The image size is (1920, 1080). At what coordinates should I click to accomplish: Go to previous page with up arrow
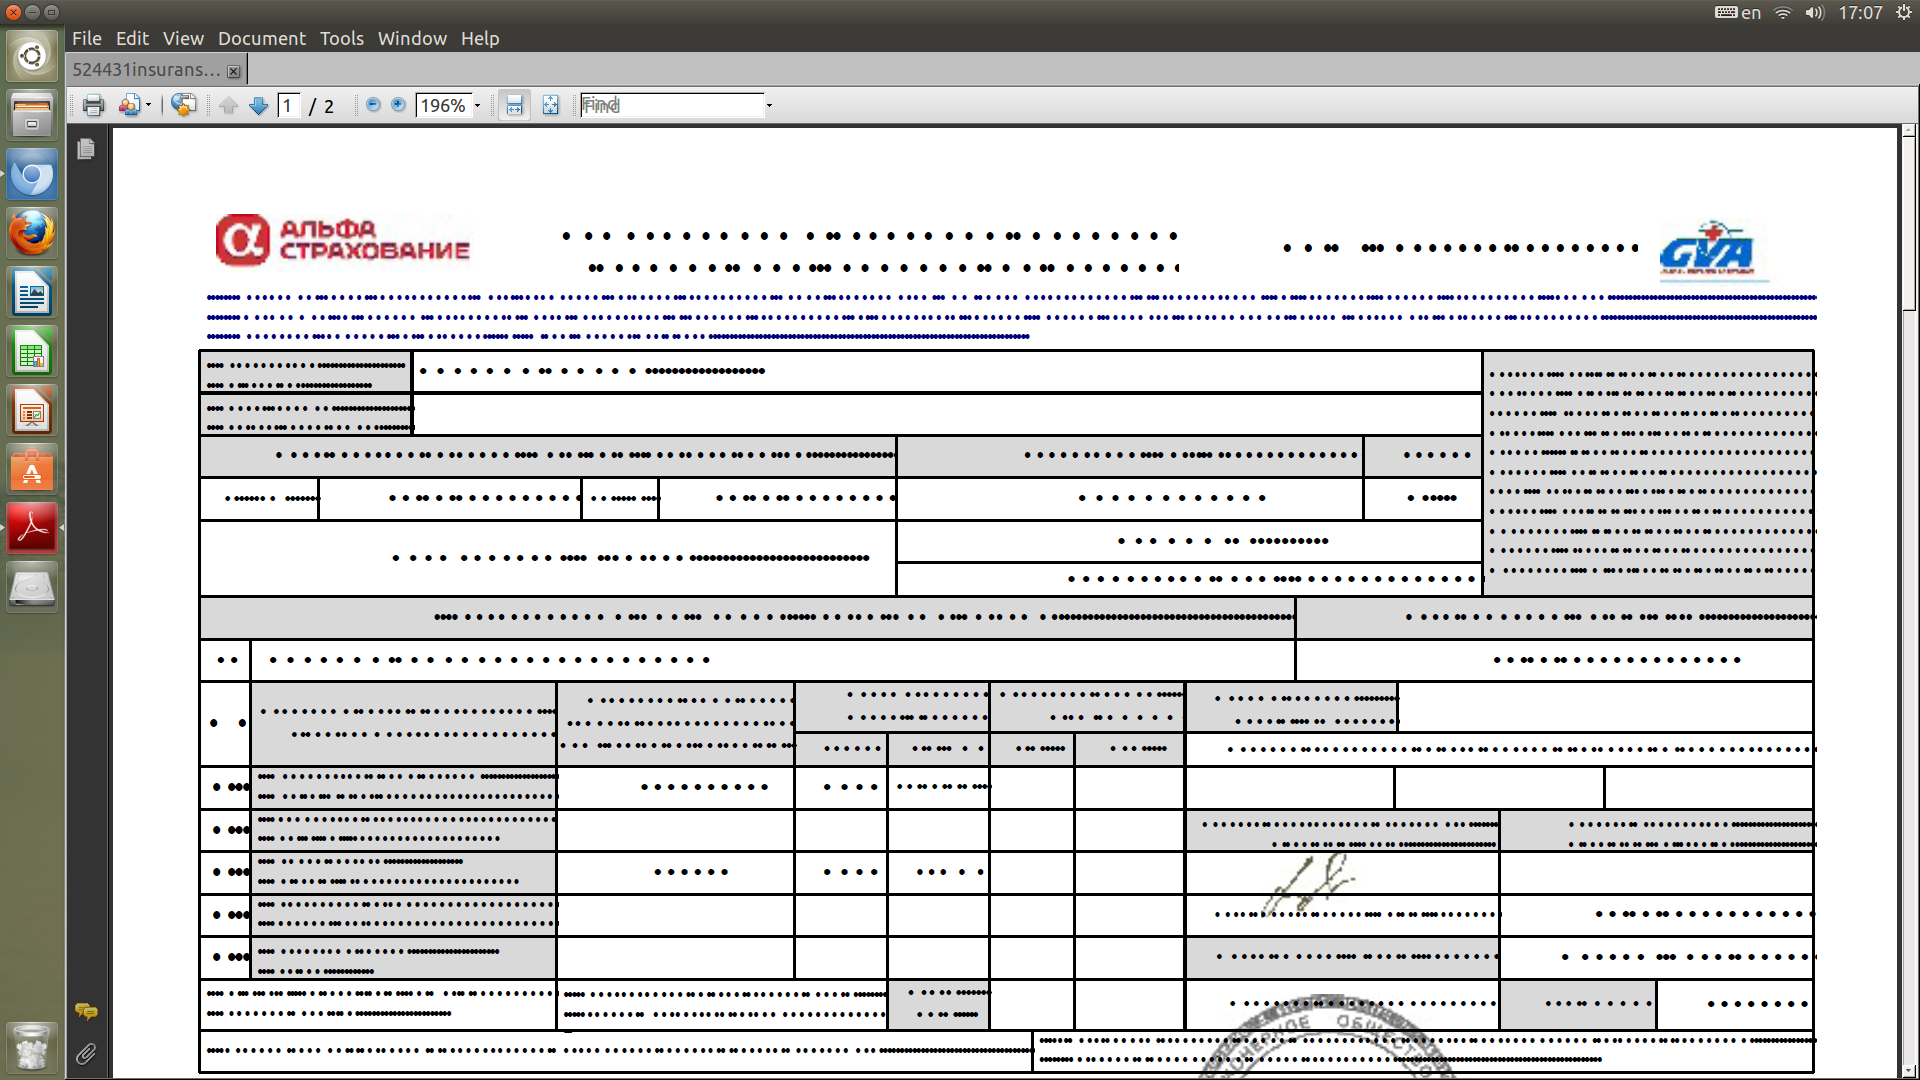(229, 106)
